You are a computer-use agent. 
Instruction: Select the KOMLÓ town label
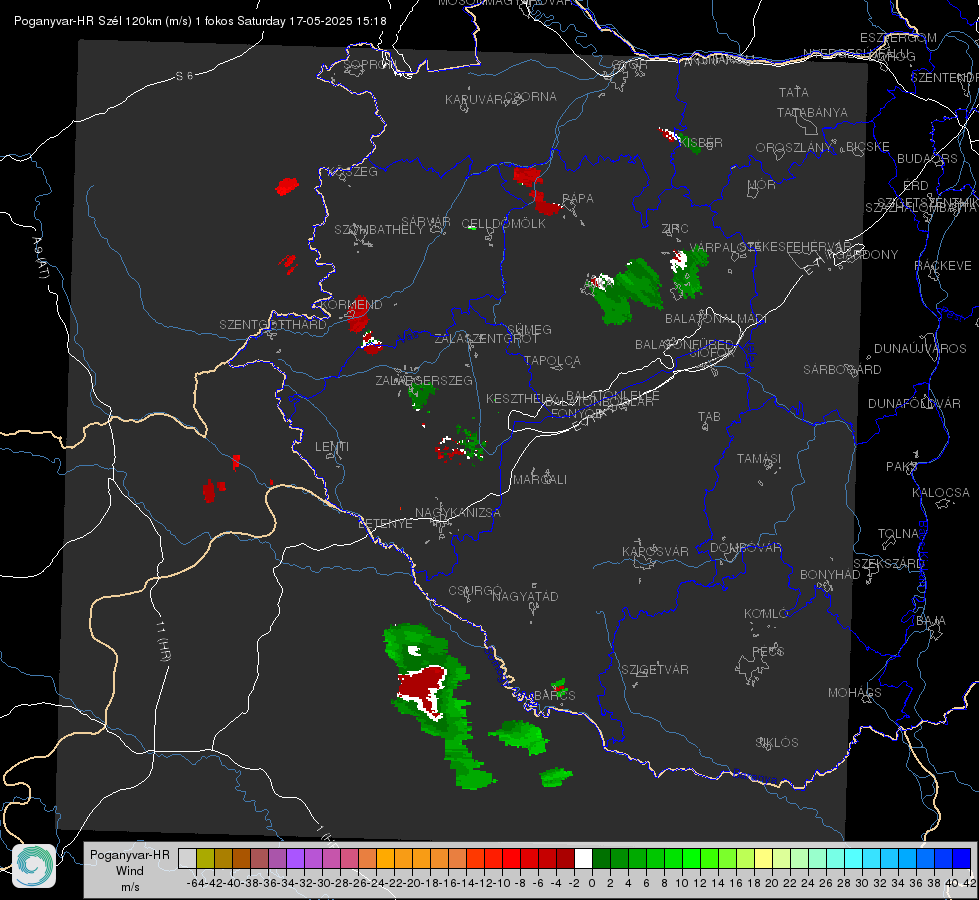(x=766, y=614)
